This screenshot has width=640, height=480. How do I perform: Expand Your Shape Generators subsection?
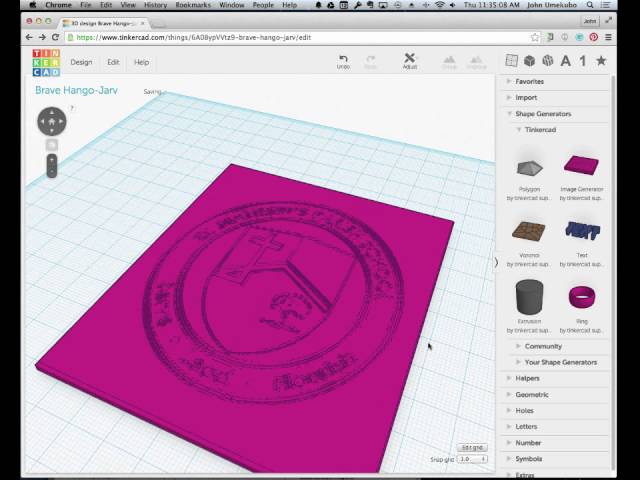tap(560, 362)
